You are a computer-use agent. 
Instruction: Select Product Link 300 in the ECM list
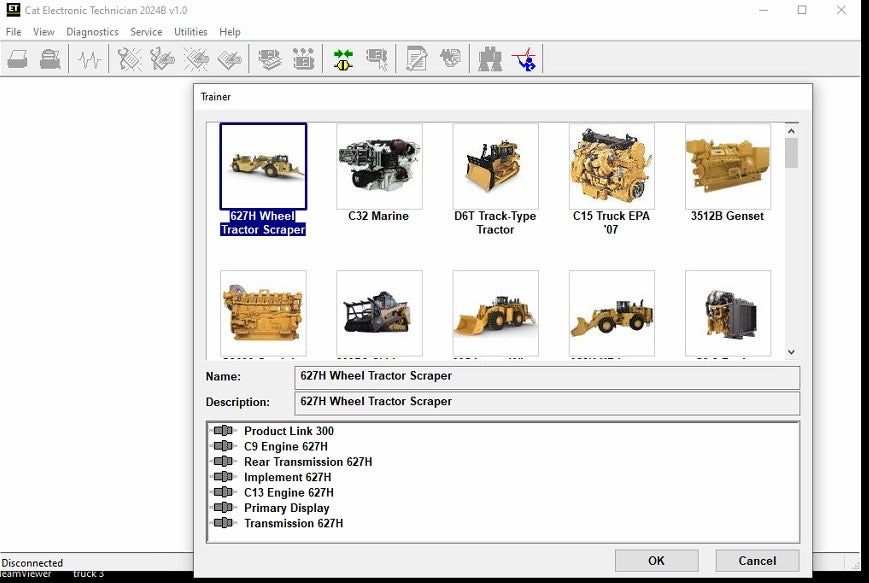point(288,431)
